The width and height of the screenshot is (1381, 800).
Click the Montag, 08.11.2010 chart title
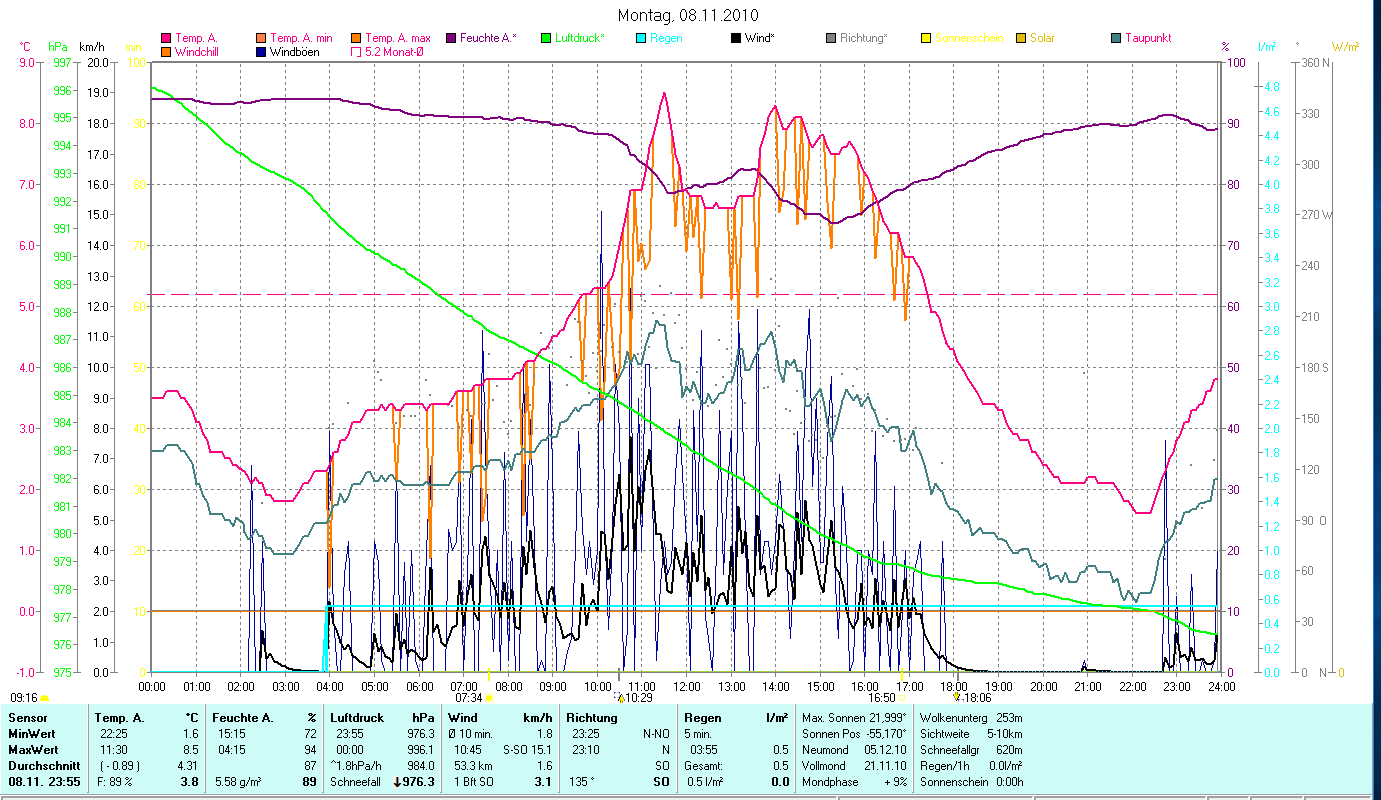[688, 15]
